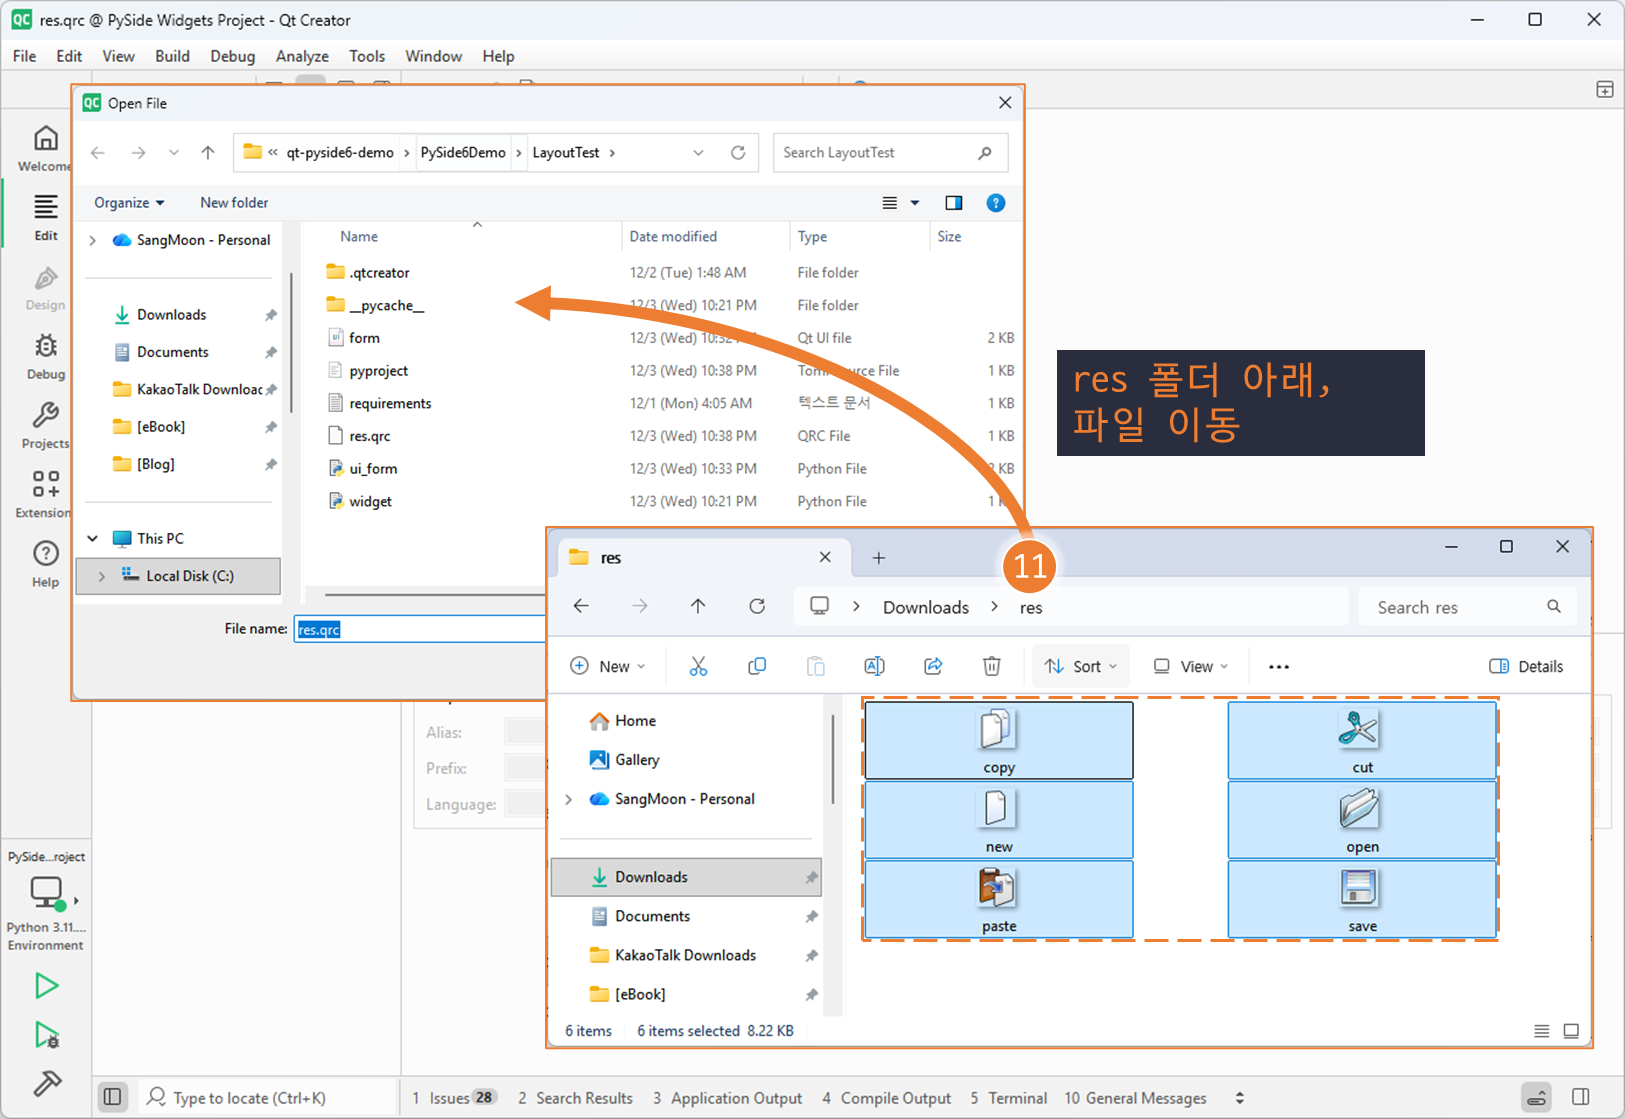Open Projects mode in sidebar
The width and height of the screenshot is (1625, 1119).
tap(46, 426)
